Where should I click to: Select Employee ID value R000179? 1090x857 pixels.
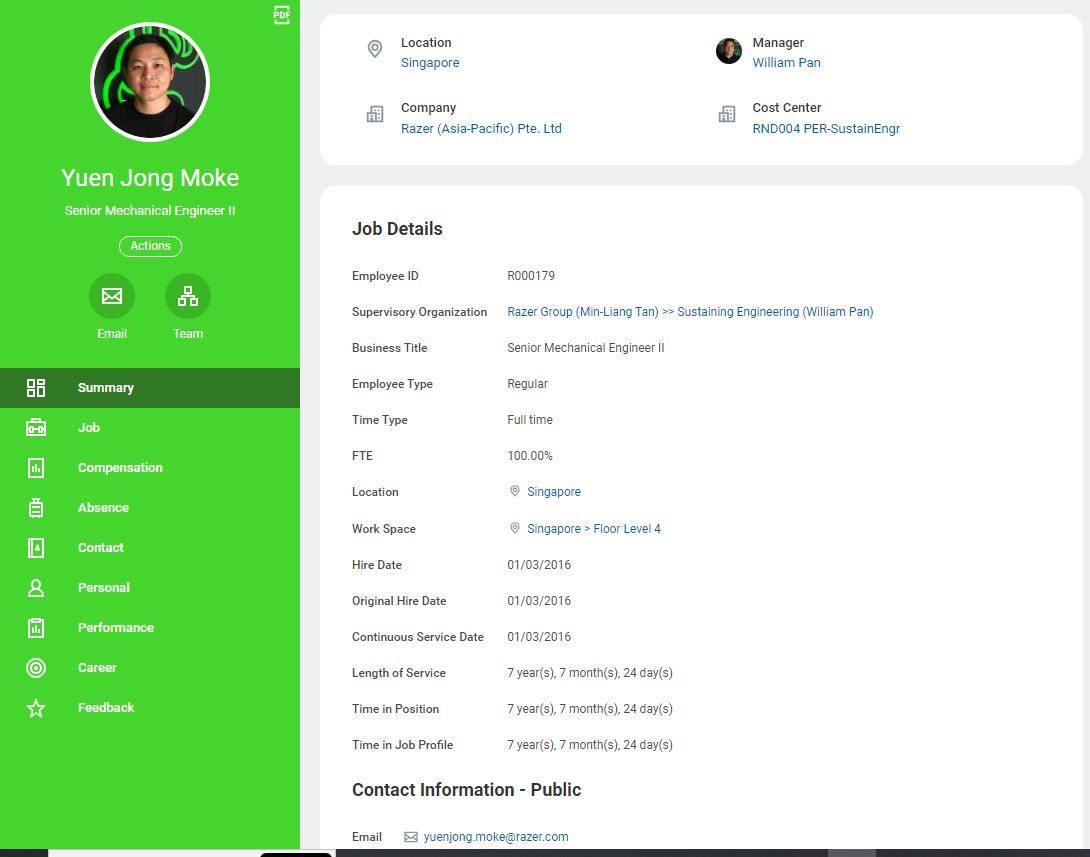(x=531, y=276)
